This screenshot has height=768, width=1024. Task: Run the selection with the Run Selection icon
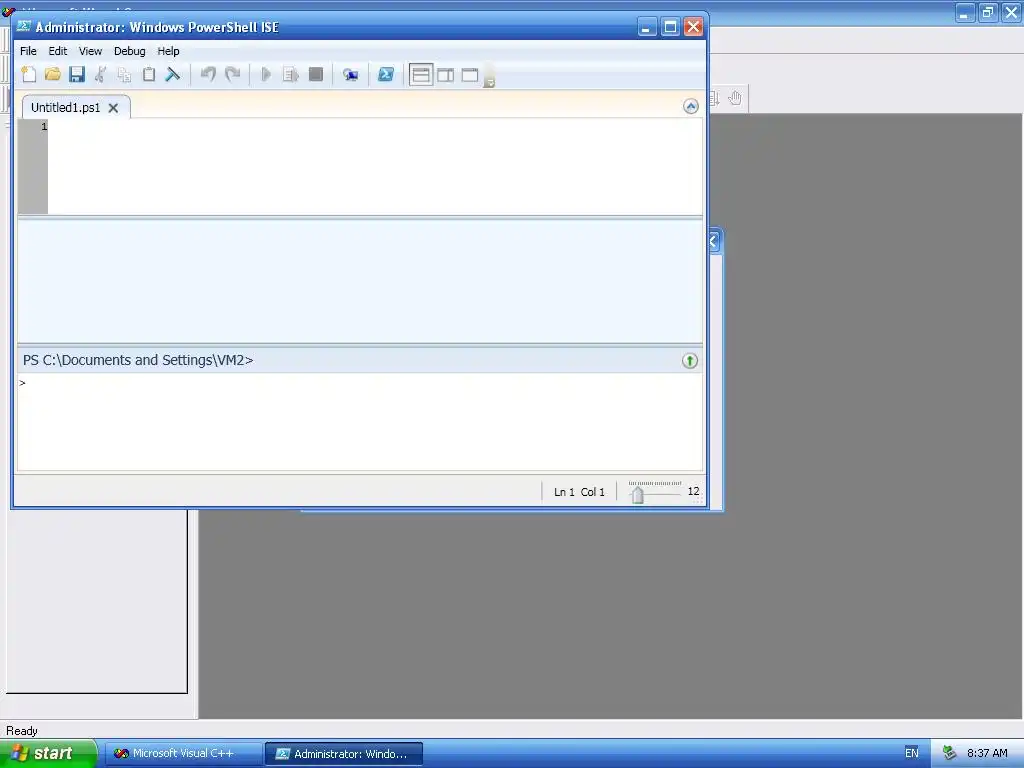(x=291, y=74)
